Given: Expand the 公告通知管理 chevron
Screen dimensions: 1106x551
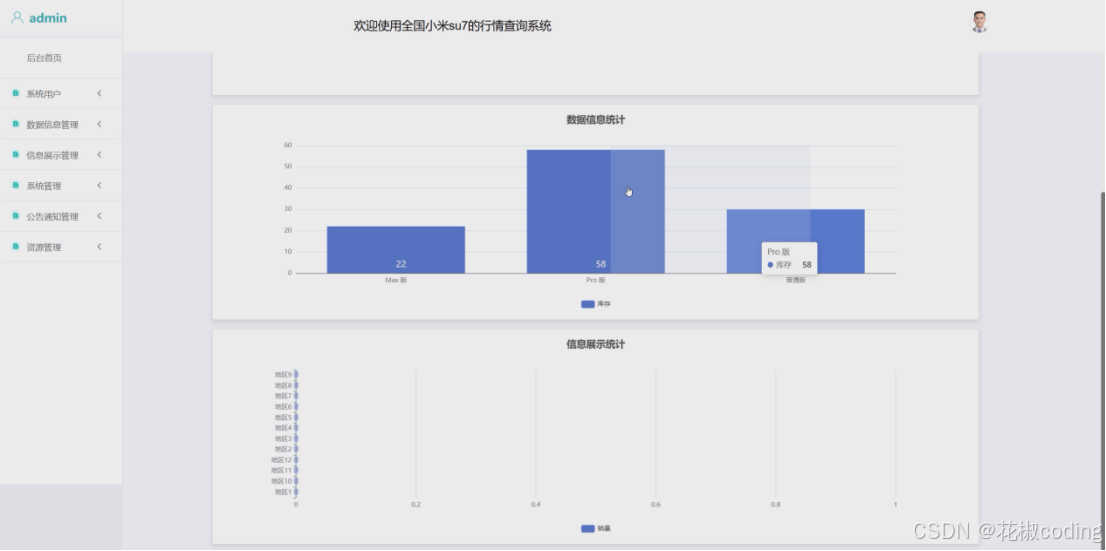Looking at the screenshot, I should tap(99, 216).
